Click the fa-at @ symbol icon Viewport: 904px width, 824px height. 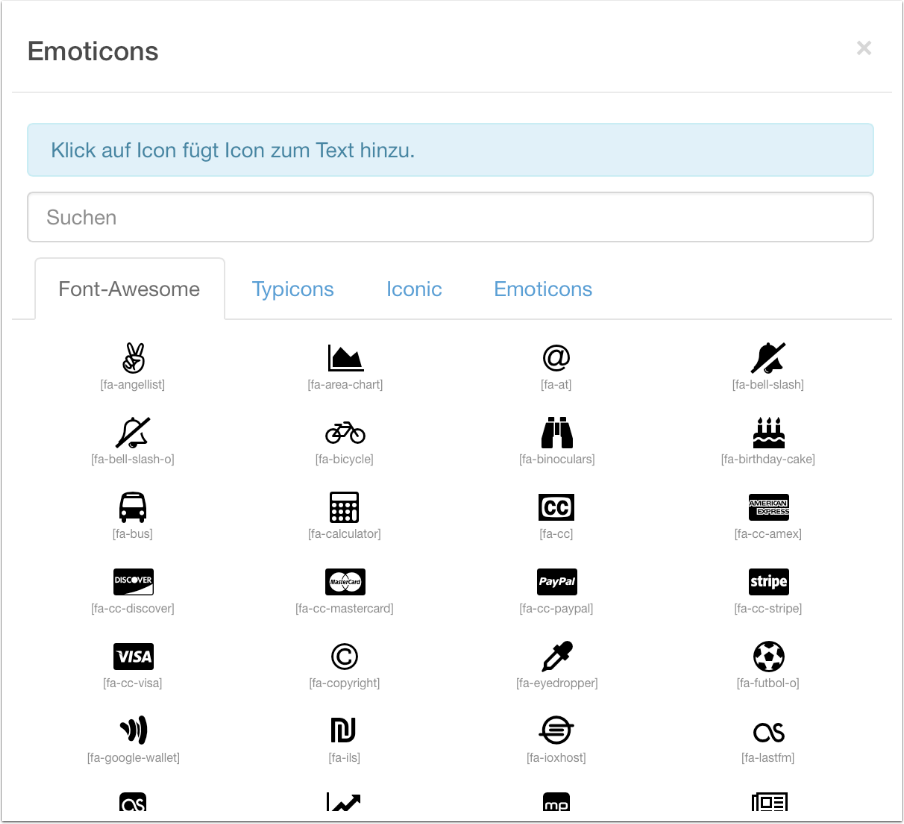(556, 358)
